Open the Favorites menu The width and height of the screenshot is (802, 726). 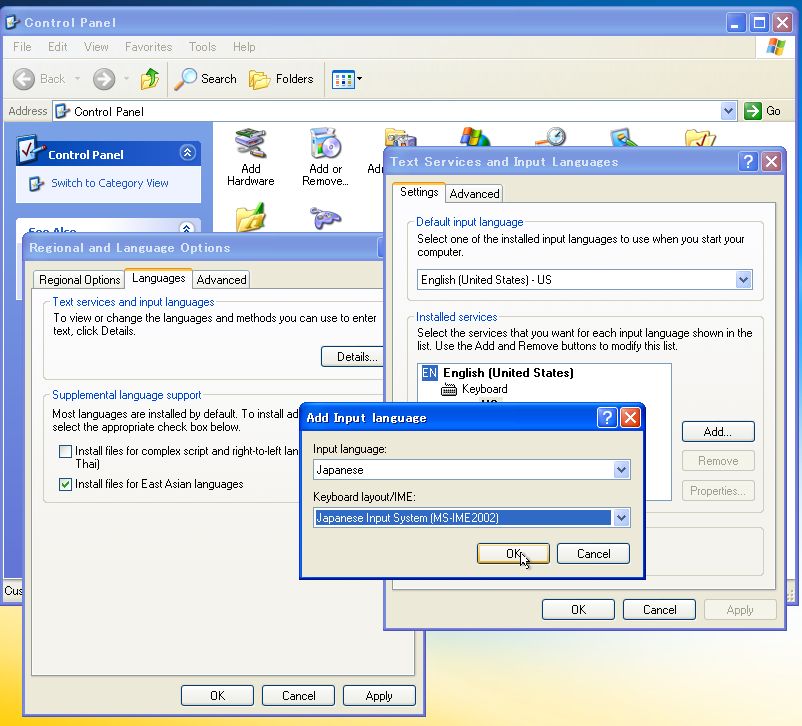coord(148,47)
